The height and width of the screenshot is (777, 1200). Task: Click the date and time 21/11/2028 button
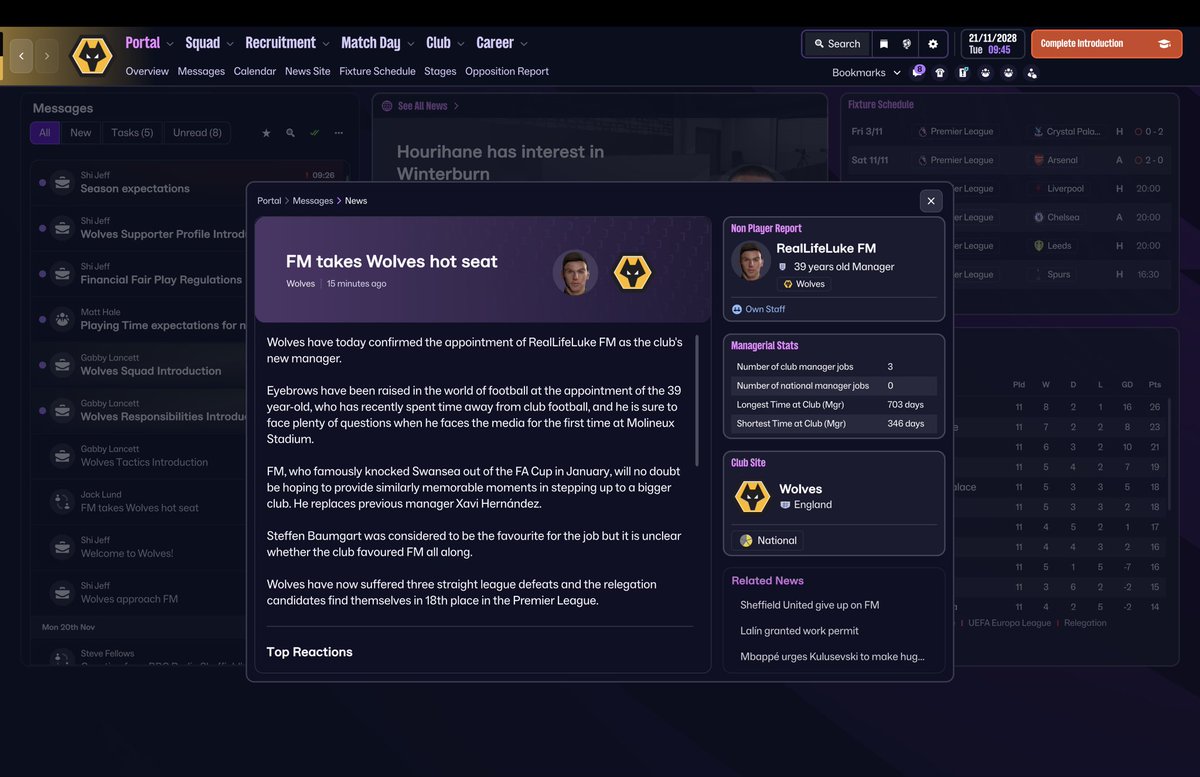pyautogui.click(x=991, y=44)
